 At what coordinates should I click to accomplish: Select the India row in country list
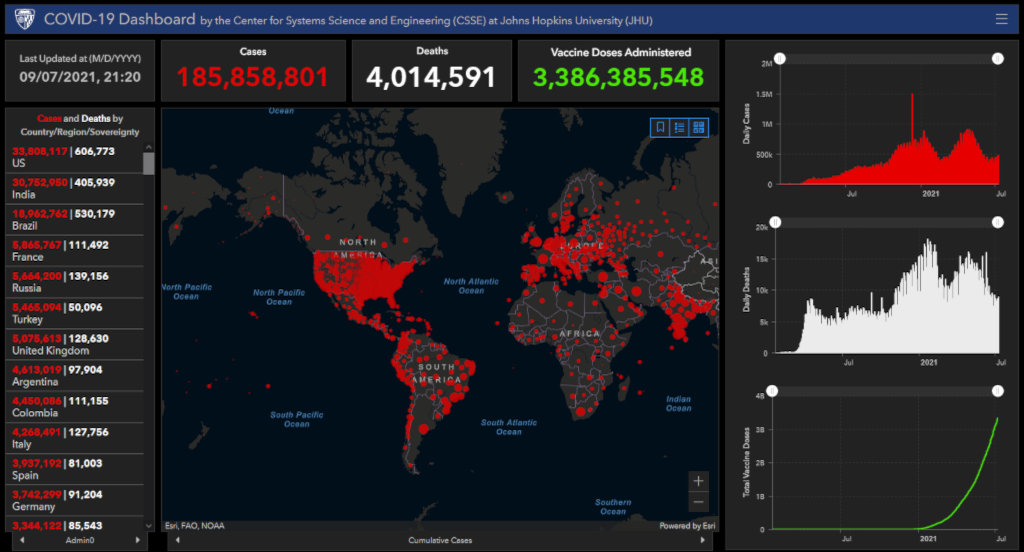tap(74, 189)
